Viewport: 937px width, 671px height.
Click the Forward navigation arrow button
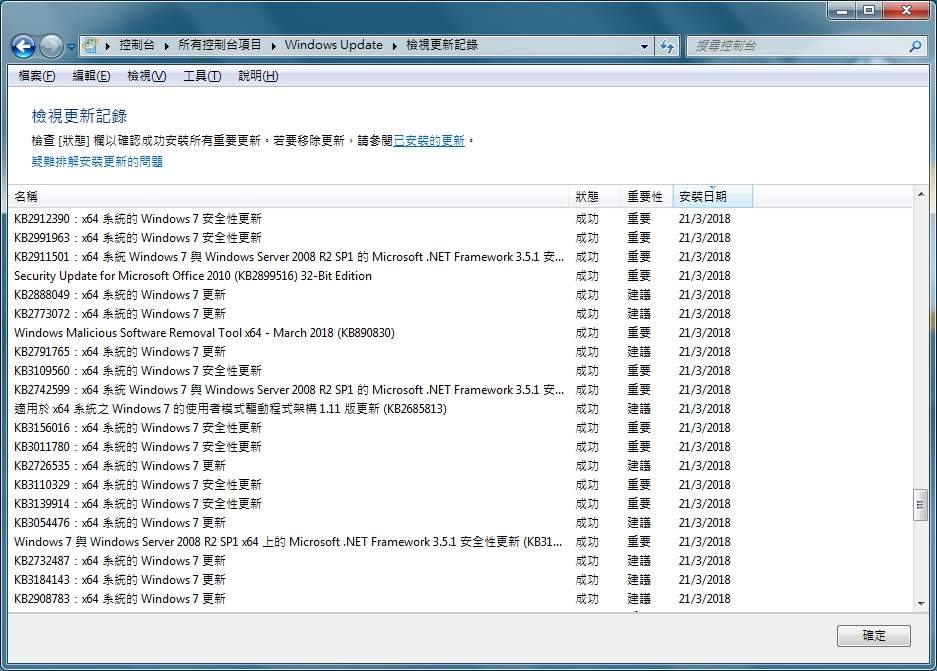click(51, 46)
